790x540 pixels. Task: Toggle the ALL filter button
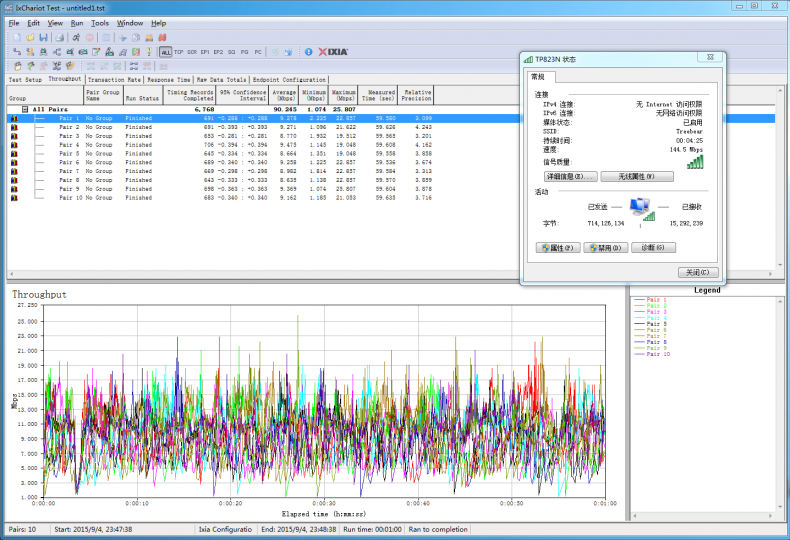(x=165, y=52)
